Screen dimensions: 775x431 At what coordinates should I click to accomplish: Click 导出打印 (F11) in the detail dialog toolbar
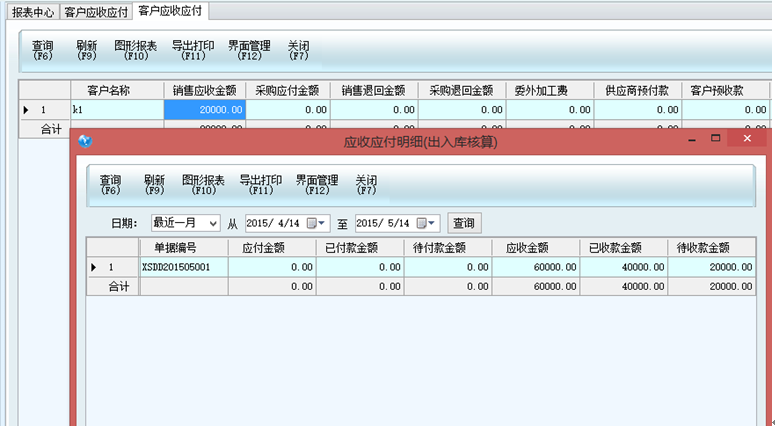(x=260, y=184)
